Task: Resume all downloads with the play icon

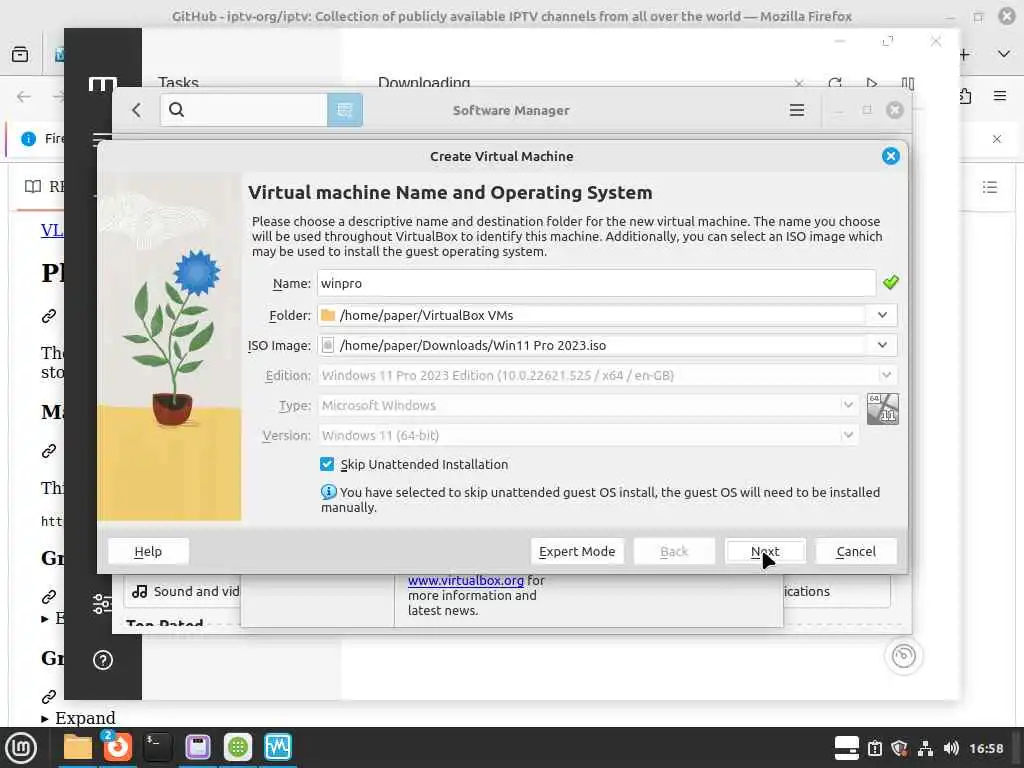Action: pos(871,83)
